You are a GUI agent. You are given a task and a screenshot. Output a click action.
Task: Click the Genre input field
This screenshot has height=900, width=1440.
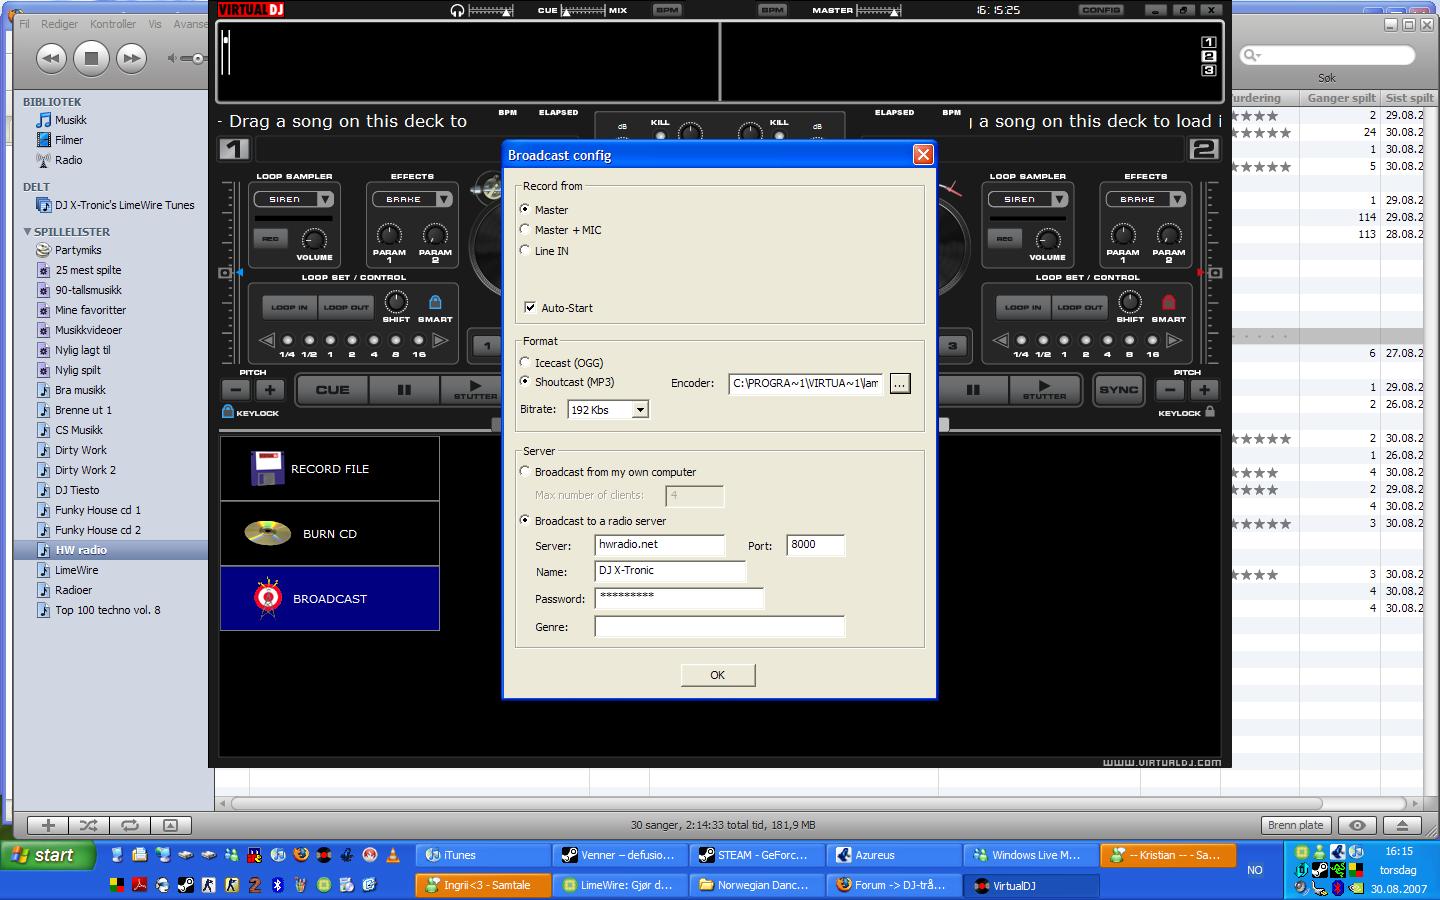click(720, 627)
